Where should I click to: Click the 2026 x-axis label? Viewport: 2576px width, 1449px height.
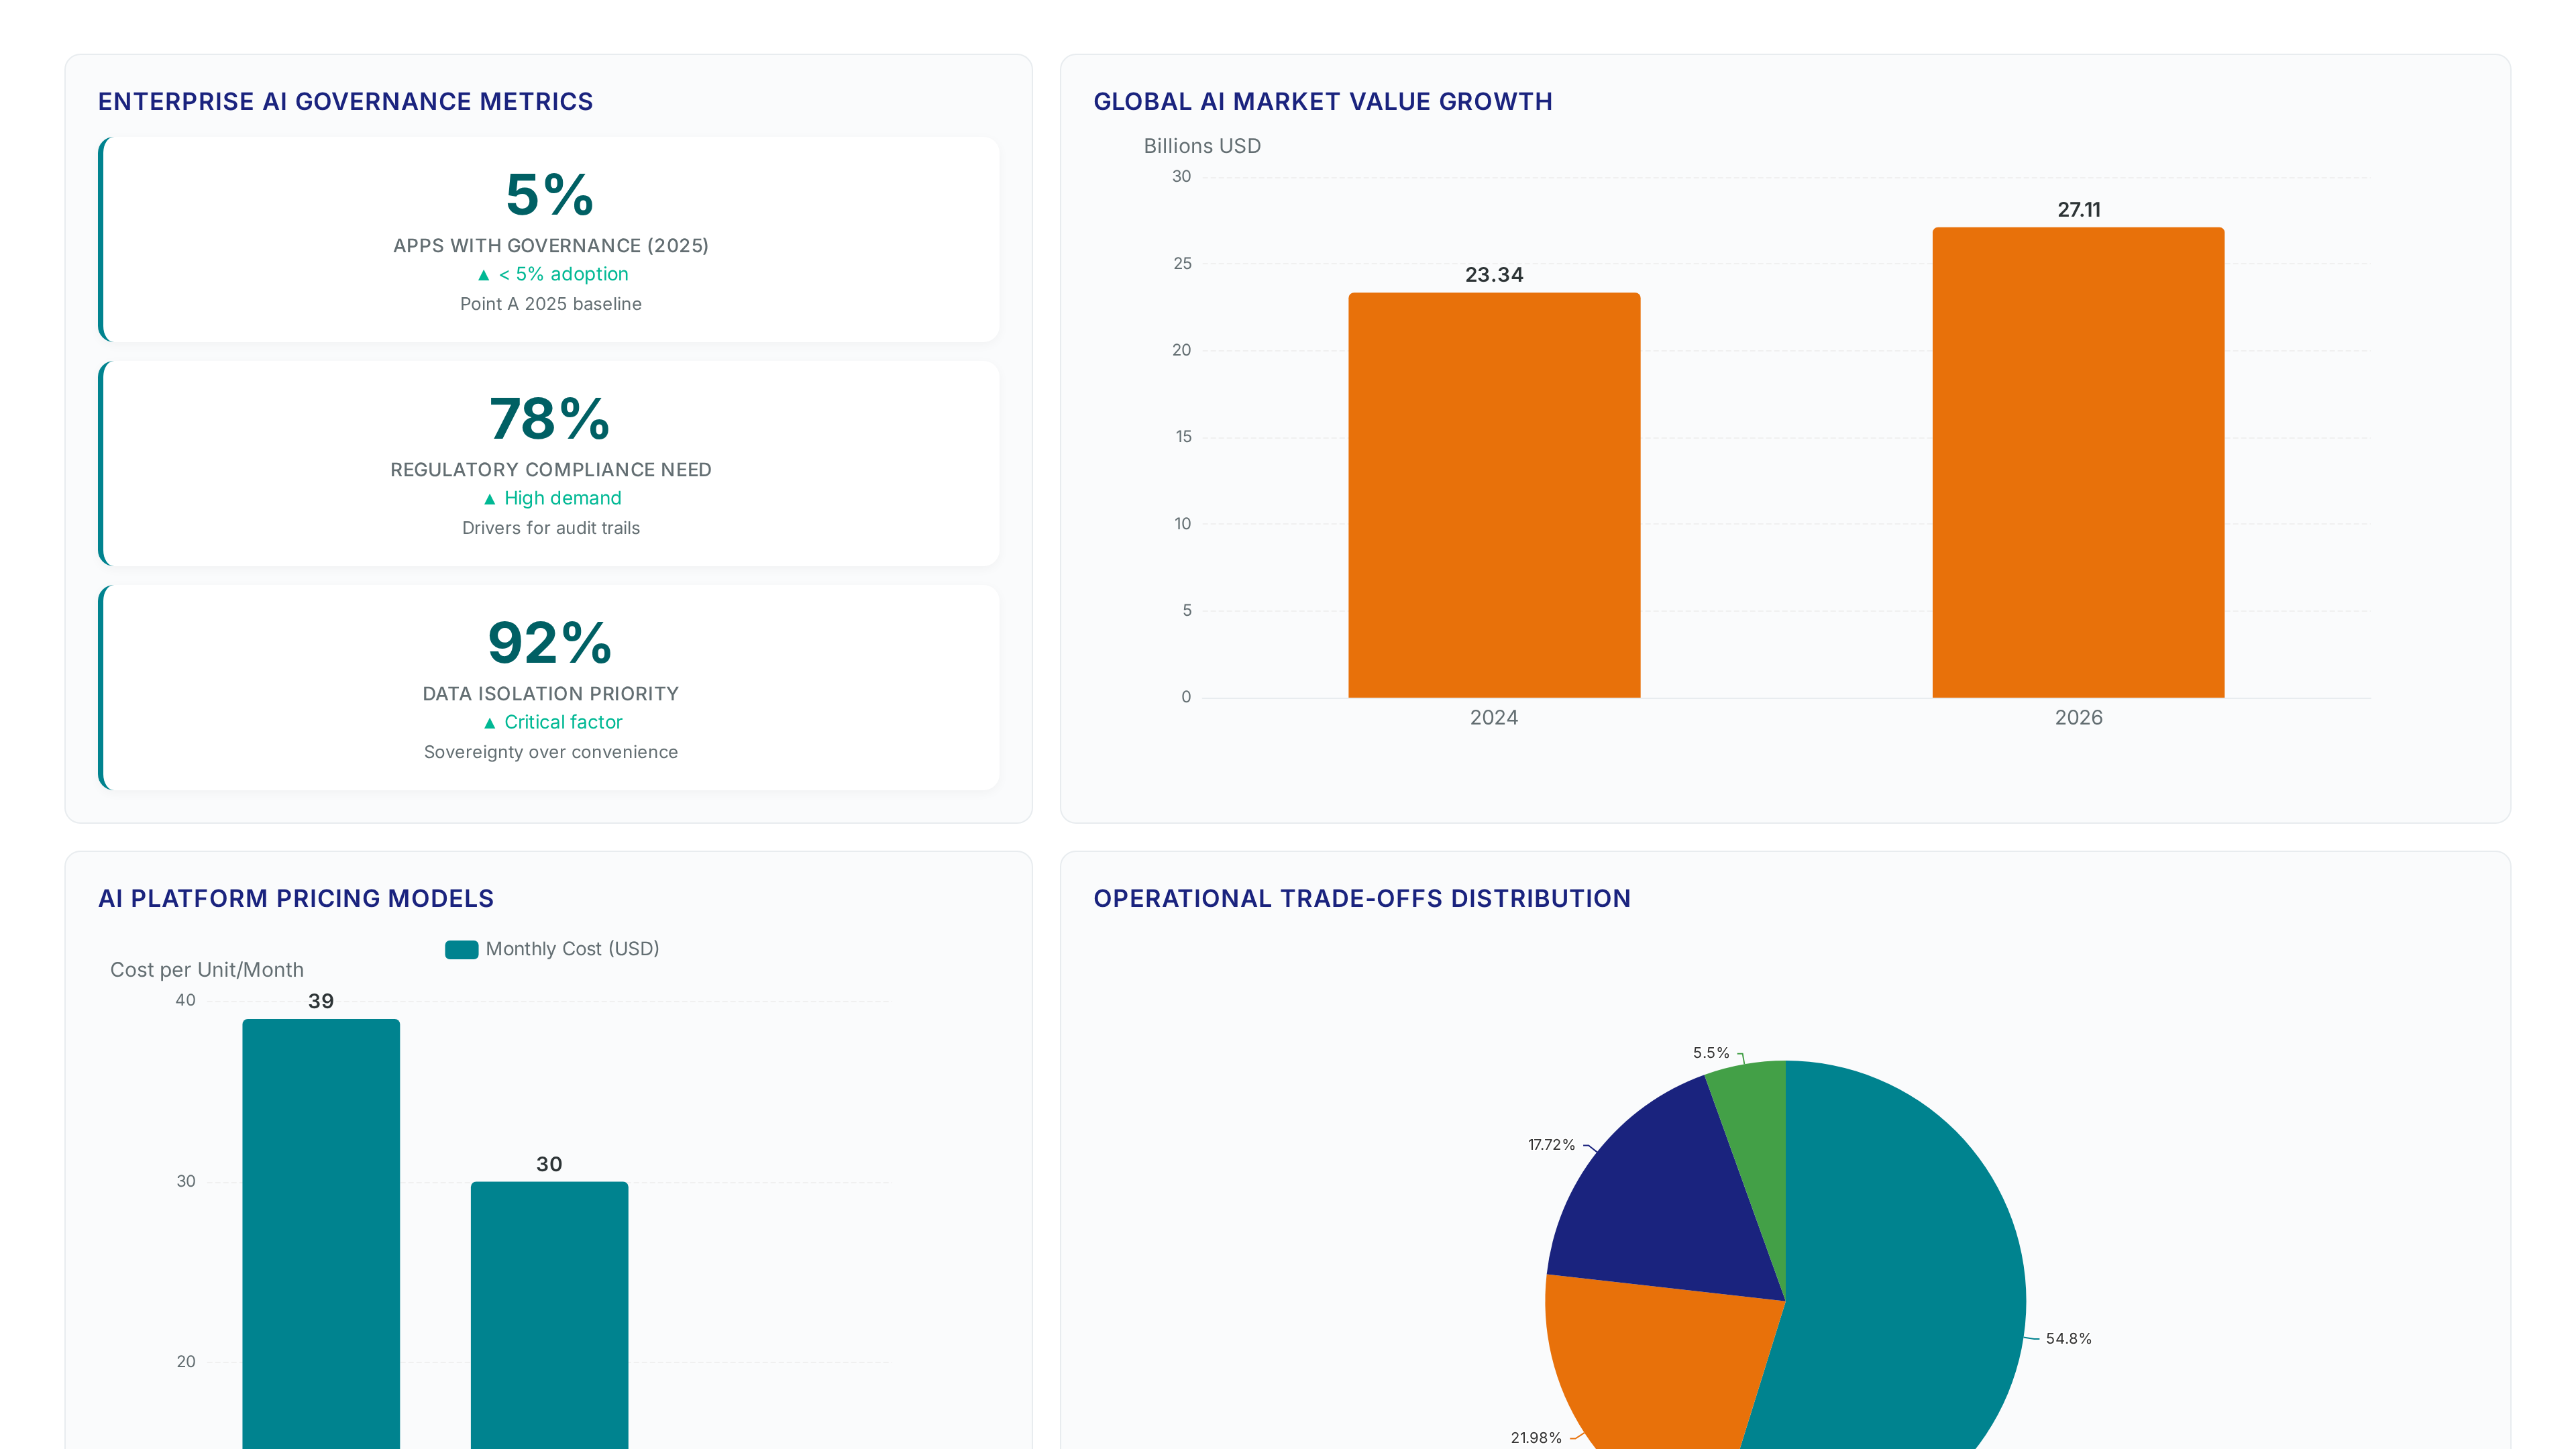pyautogui.click(x=2079, y=718)
